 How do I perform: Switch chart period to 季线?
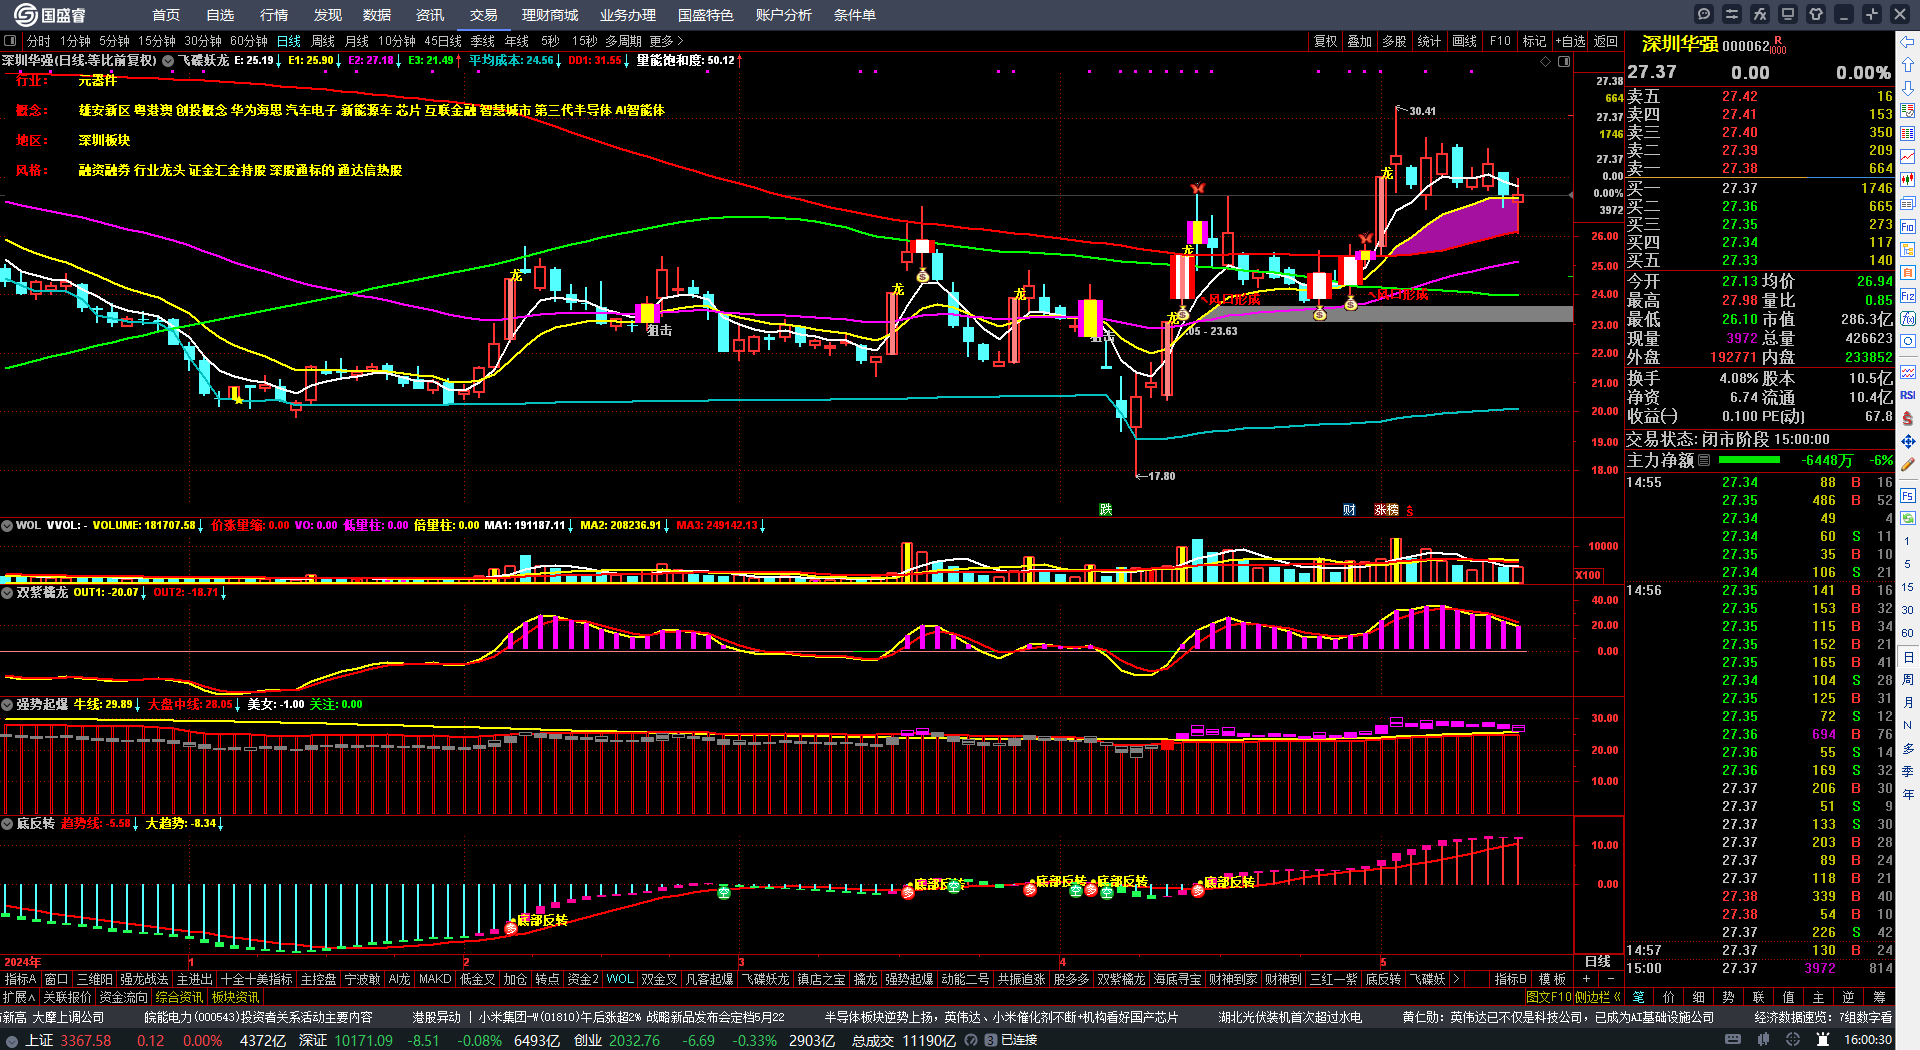482,41
